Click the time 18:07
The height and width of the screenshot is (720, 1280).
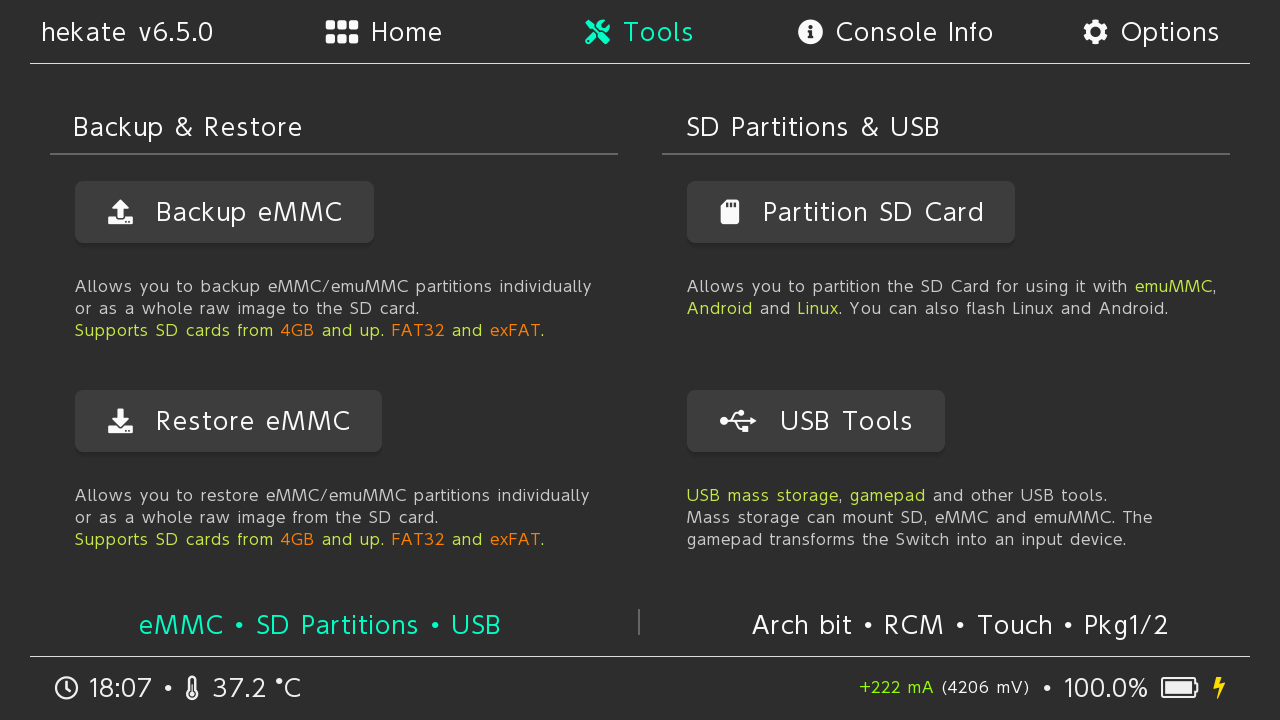120,688
